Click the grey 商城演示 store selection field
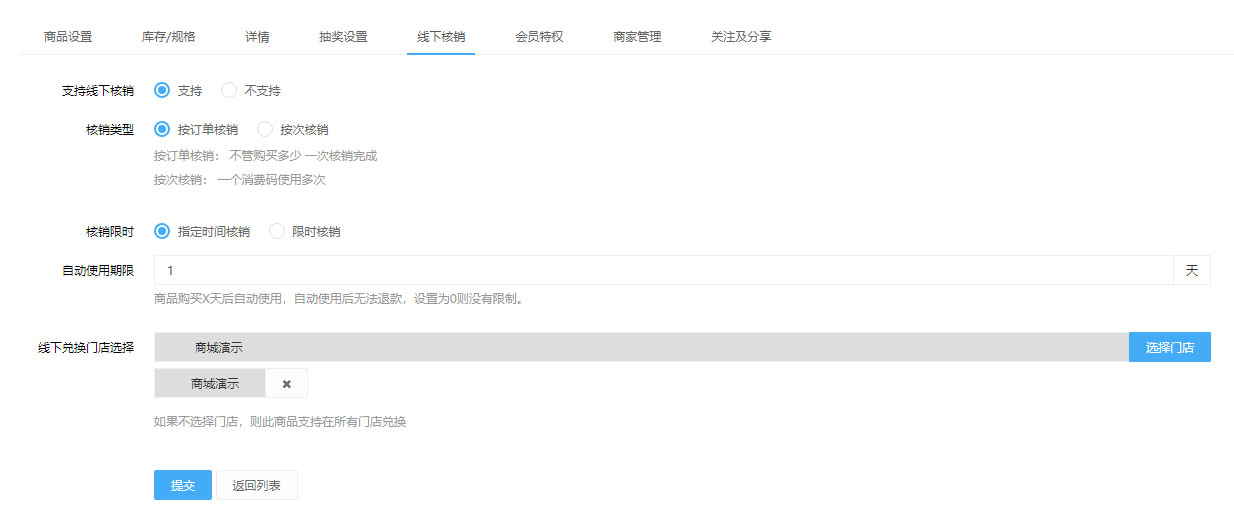Screen dimensions: 1234x509 (x=641, y=347)
